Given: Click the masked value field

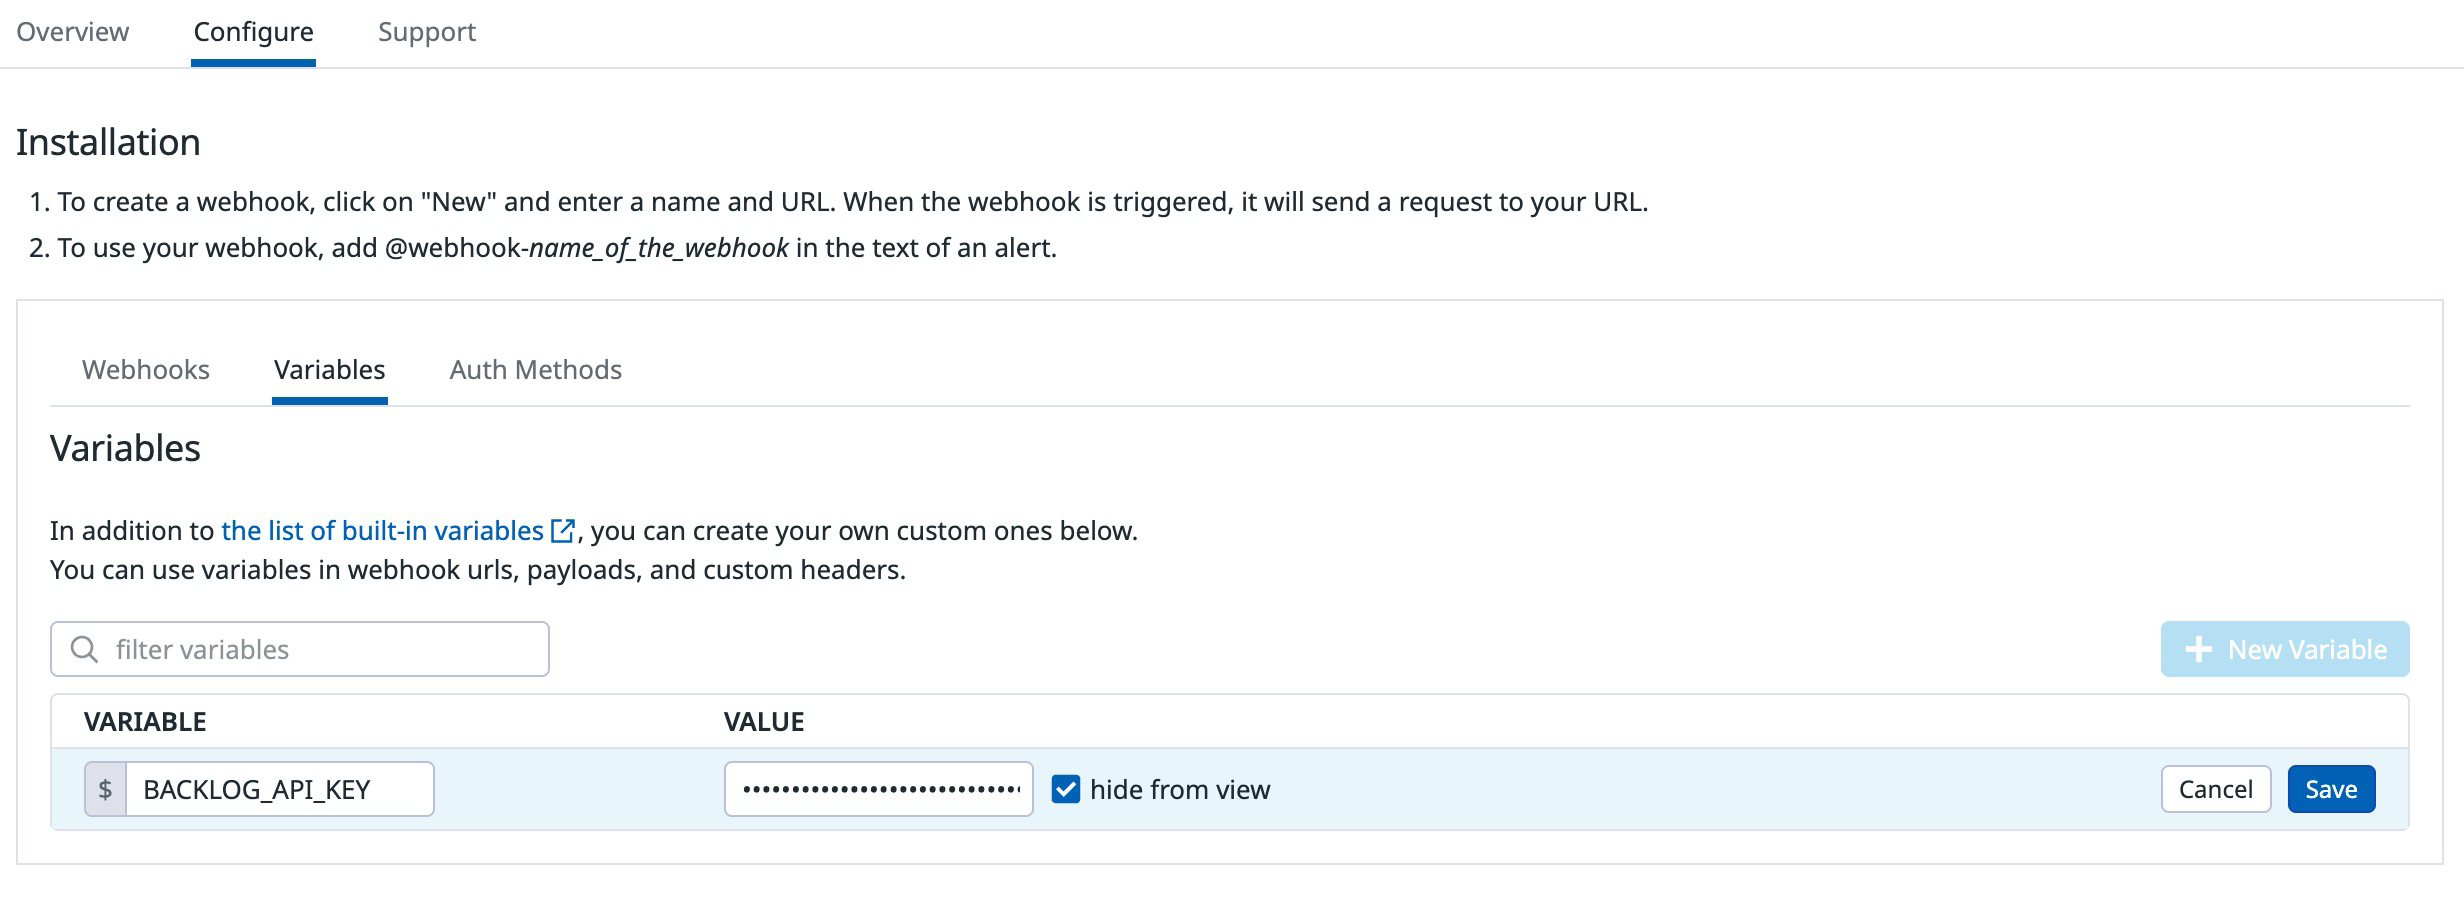Looking at the screenshot, I should tap(878, 789).
